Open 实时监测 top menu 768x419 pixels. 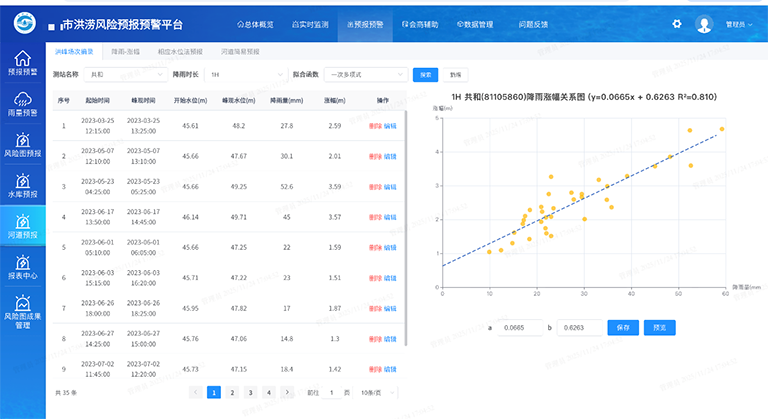[x=310, y=25]
